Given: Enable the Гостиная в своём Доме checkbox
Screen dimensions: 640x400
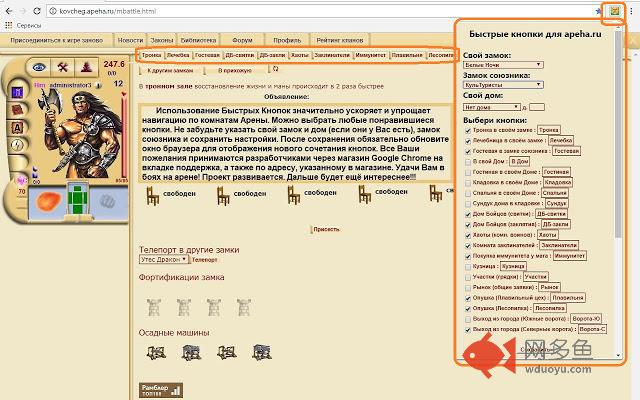Looking at the screenshot, I should click(x=468, y=173).
